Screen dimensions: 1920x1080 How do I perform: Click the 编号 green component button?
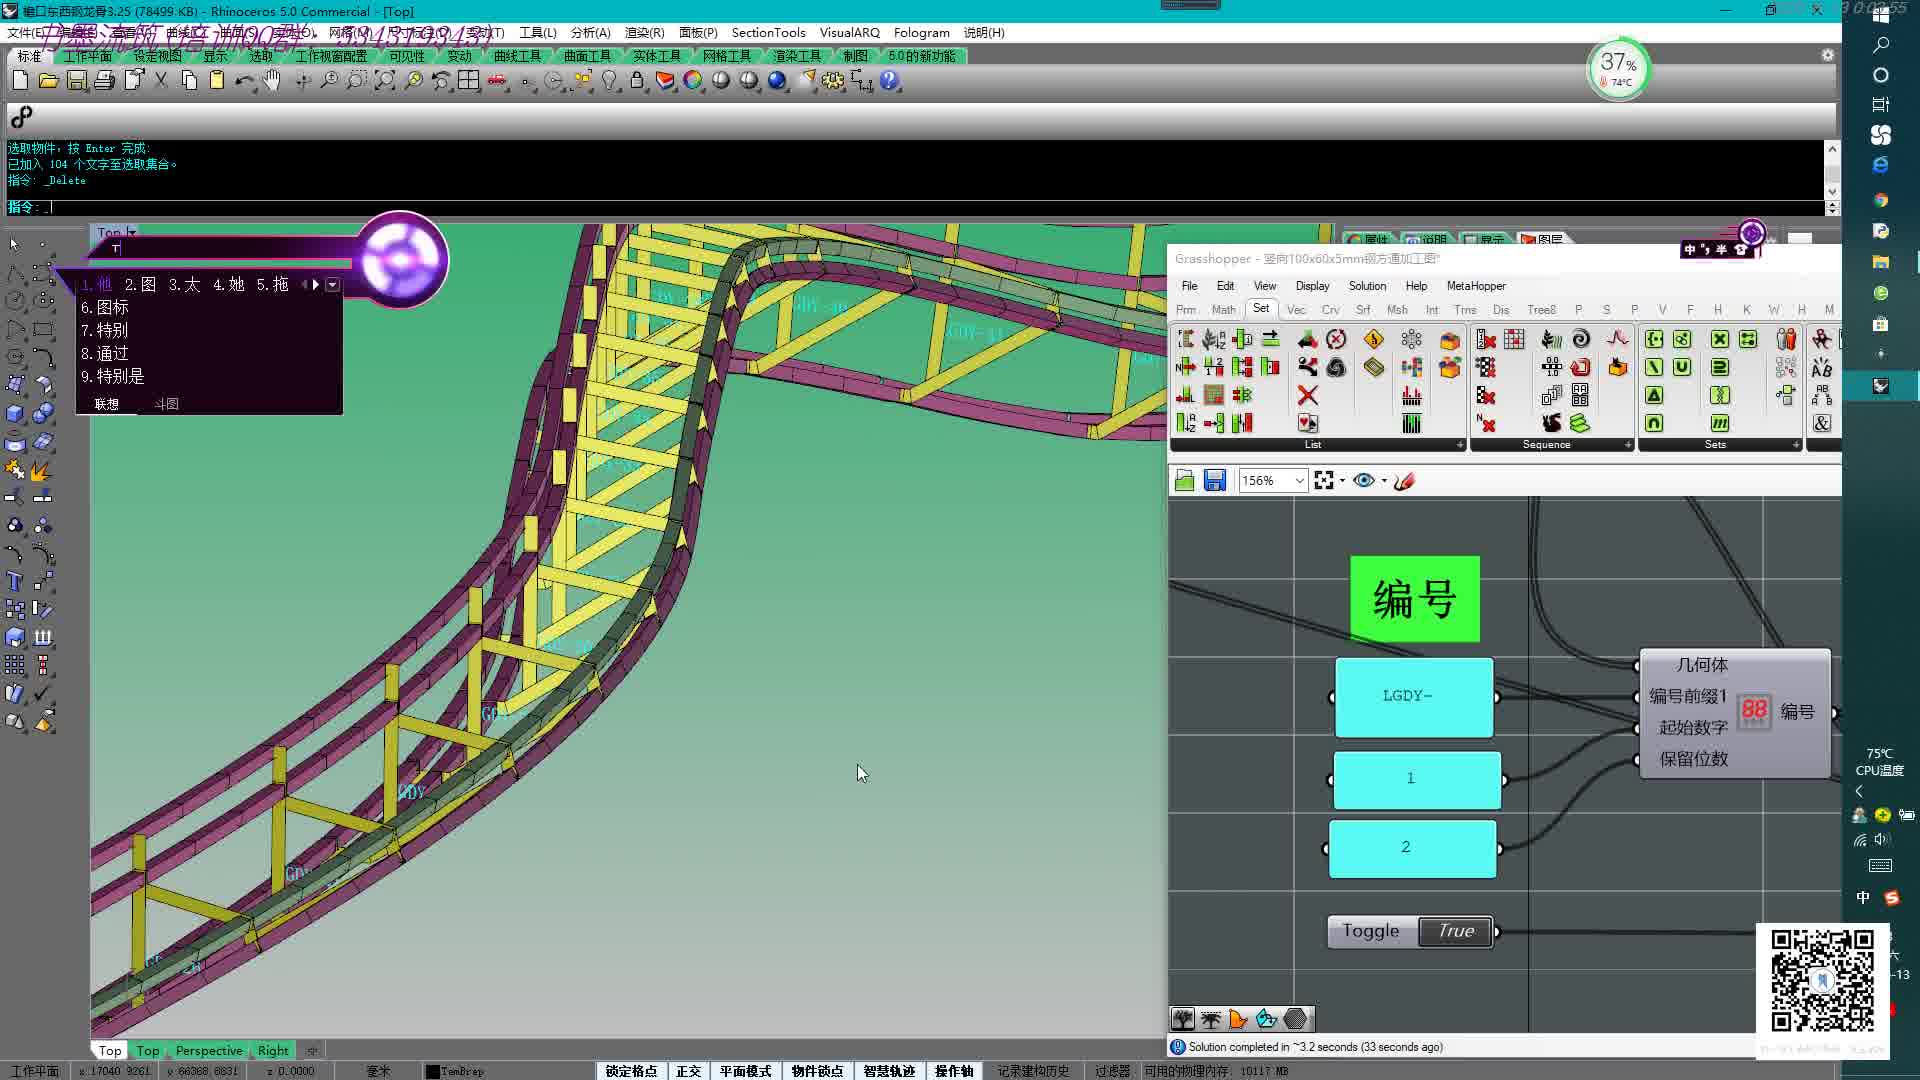click(1415, 597)
